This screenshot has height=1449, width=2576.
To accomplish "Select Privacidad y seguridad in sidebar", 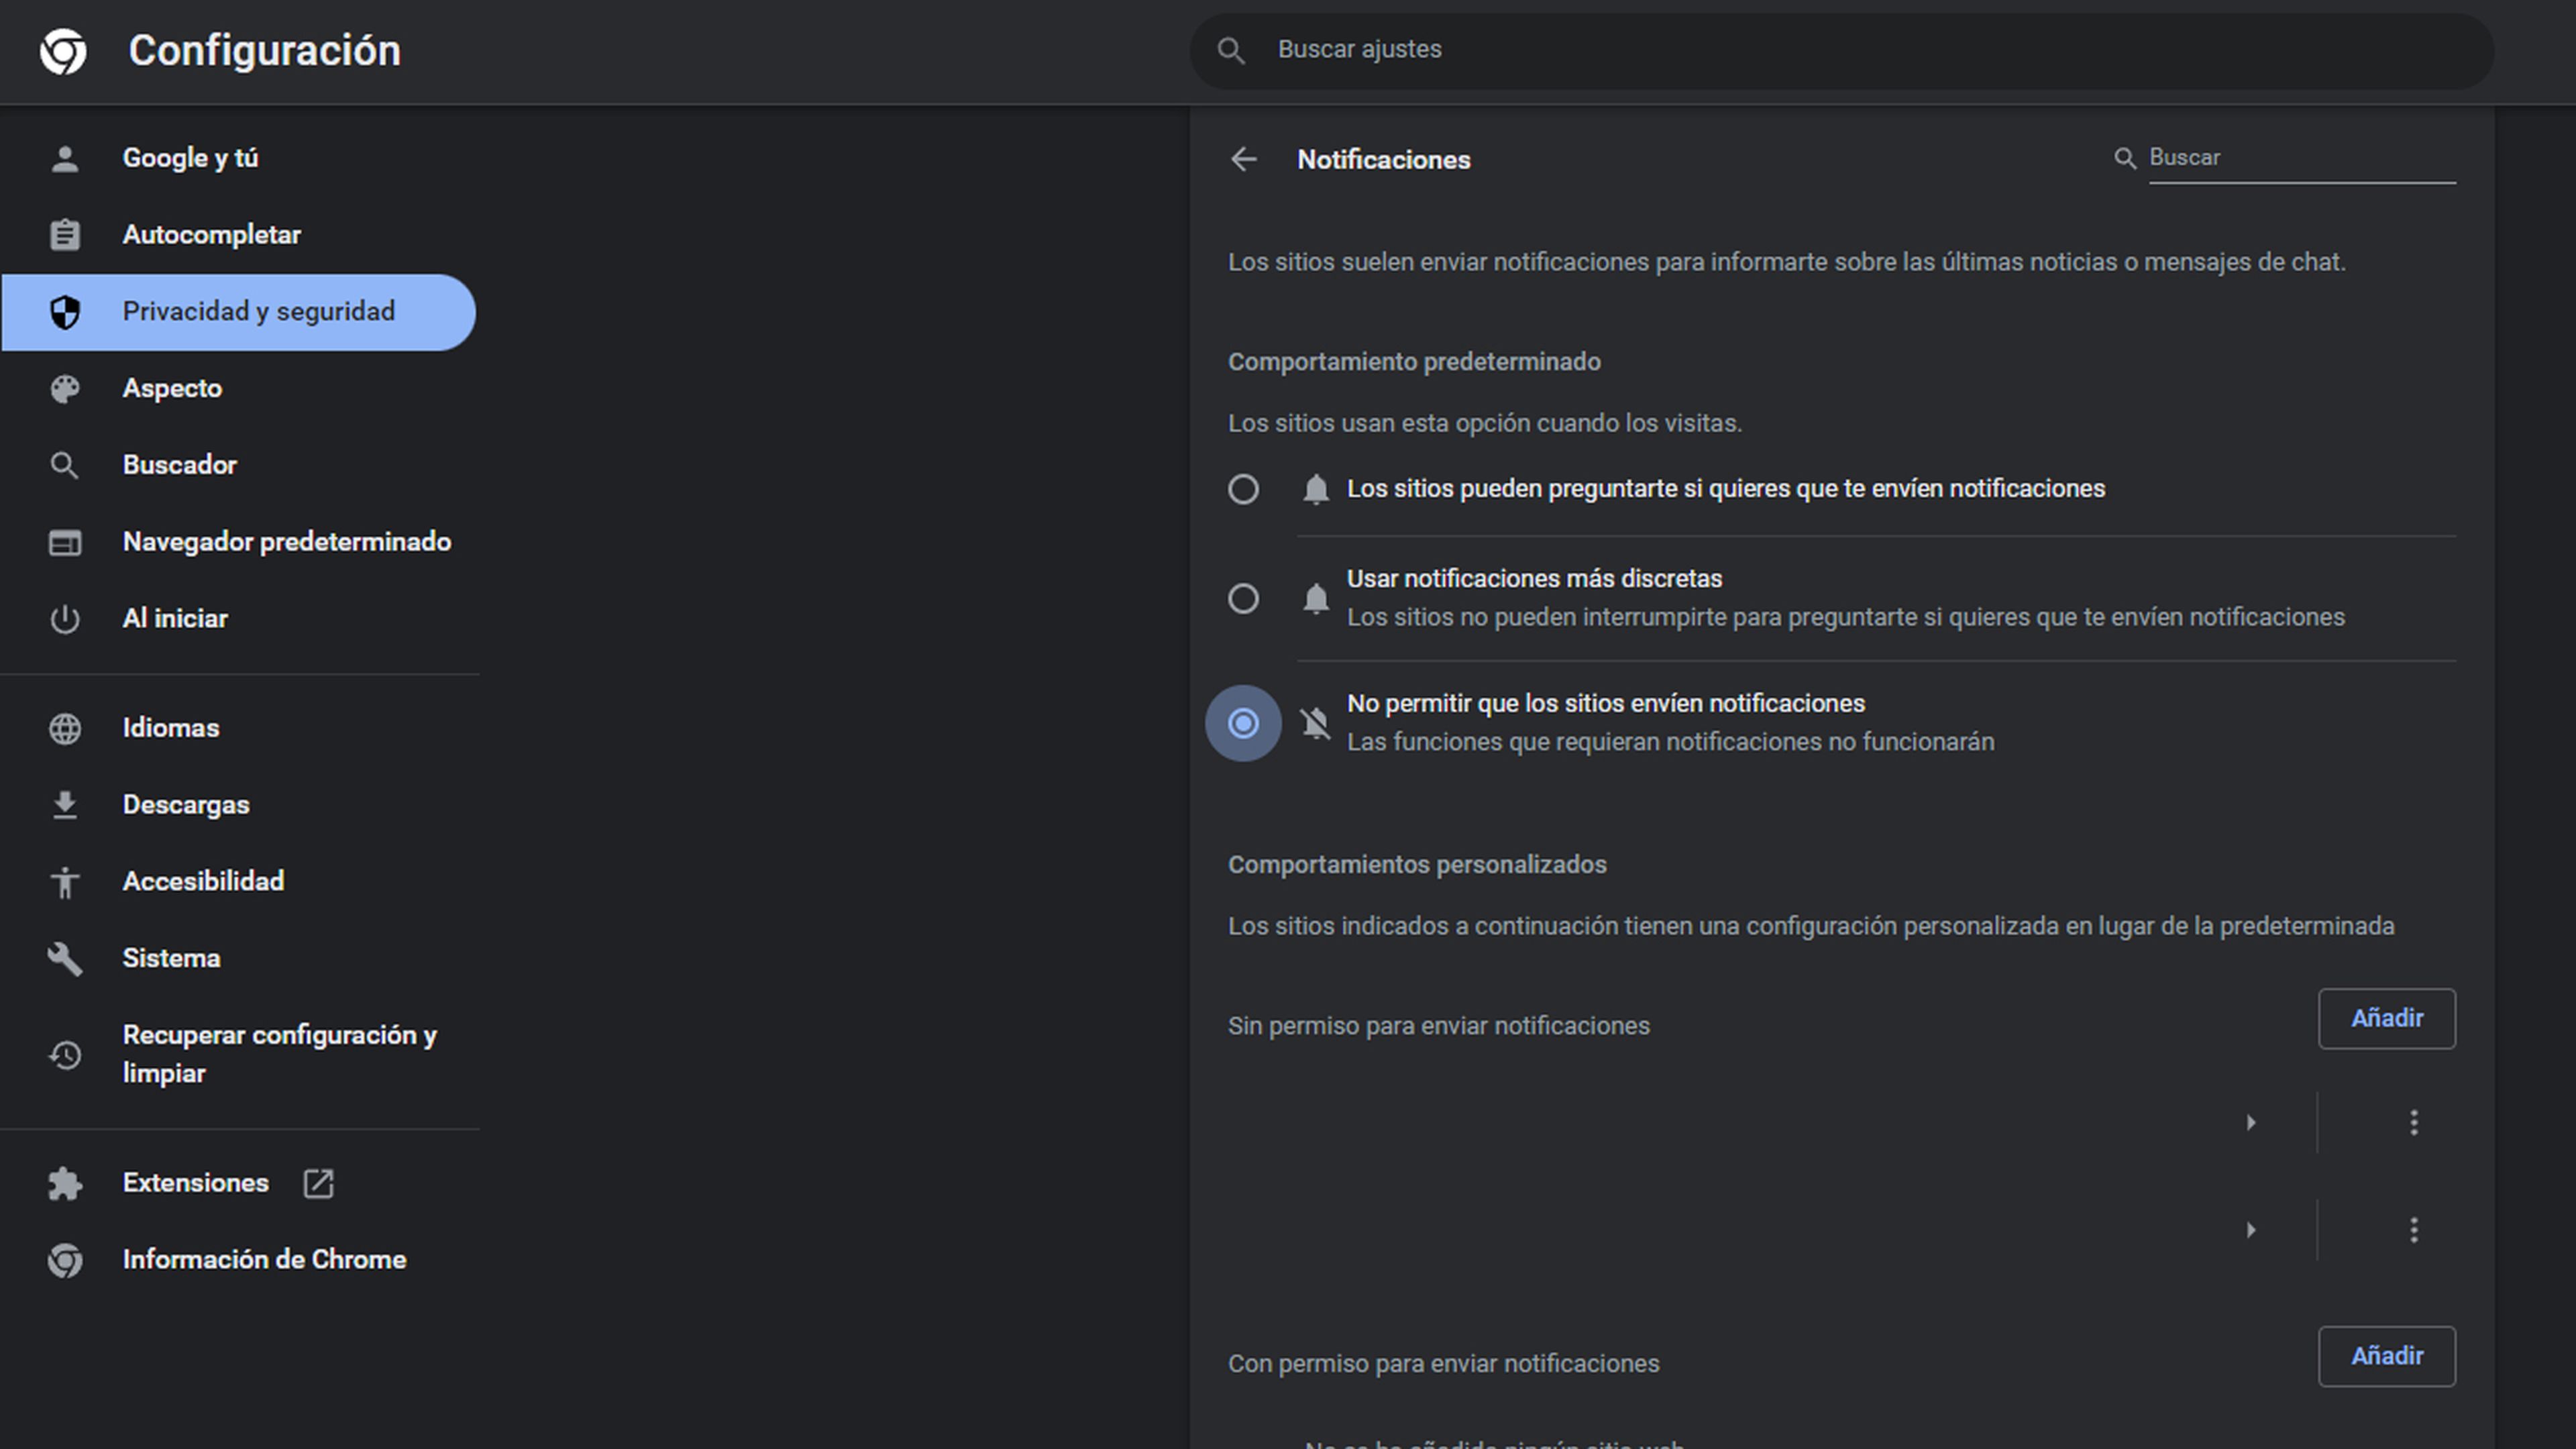I will [239, 312].
